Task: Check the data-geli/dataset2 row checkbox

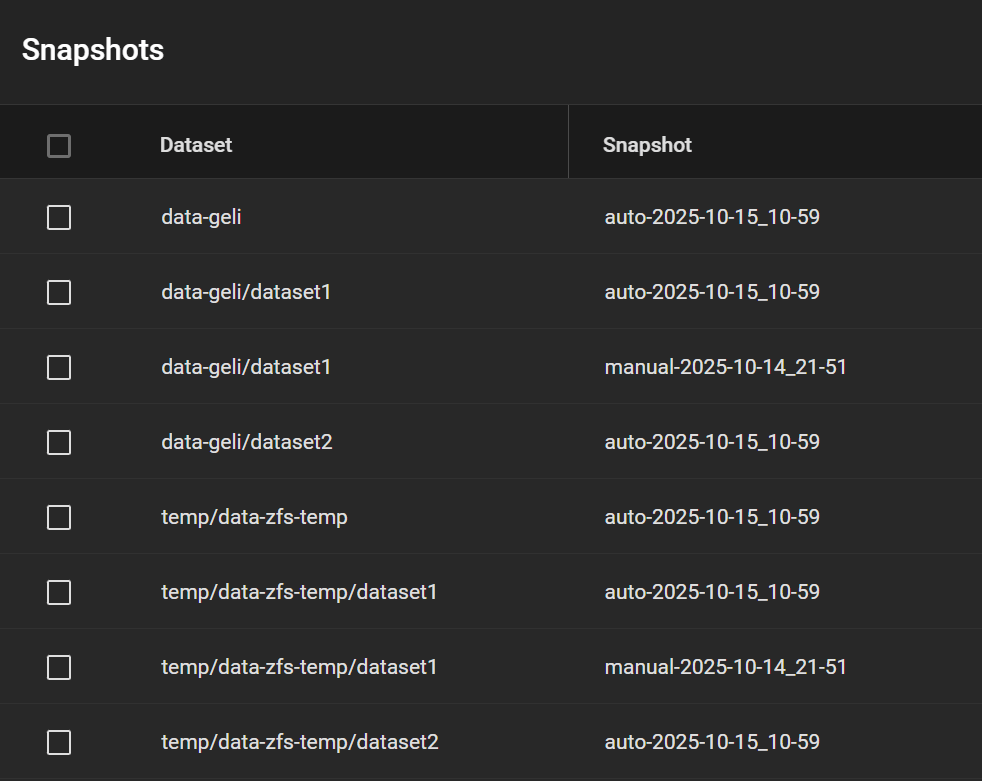Action: tap(59, 442)
